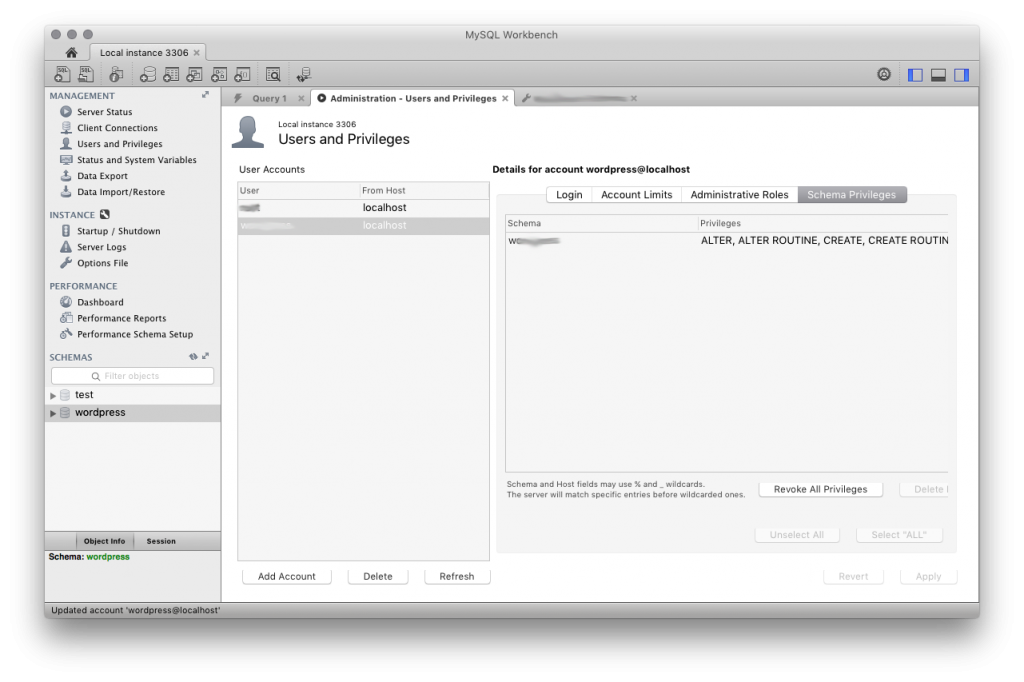Create a new SQL tab icon
1024x682 pixels.
click(x=62, y=74)
